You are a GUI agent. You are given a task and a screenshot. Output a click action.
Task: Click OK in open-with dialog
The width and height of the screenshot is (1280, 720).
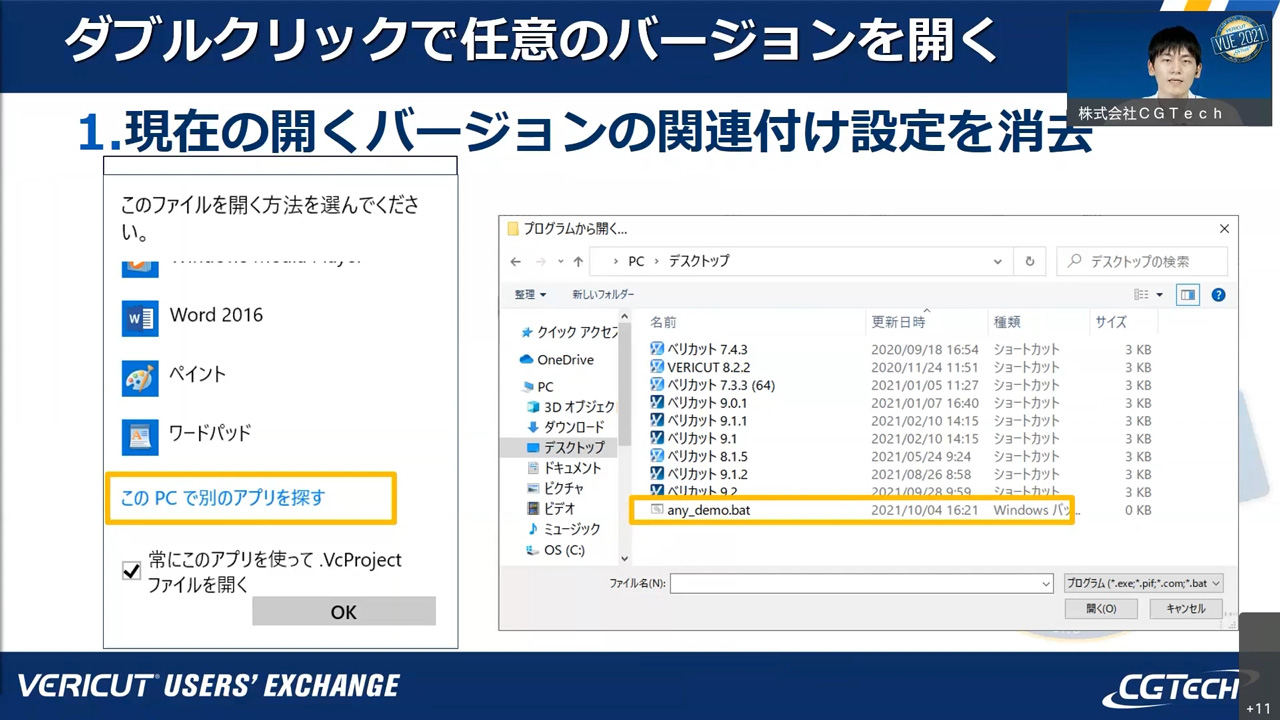click(344, 612)
